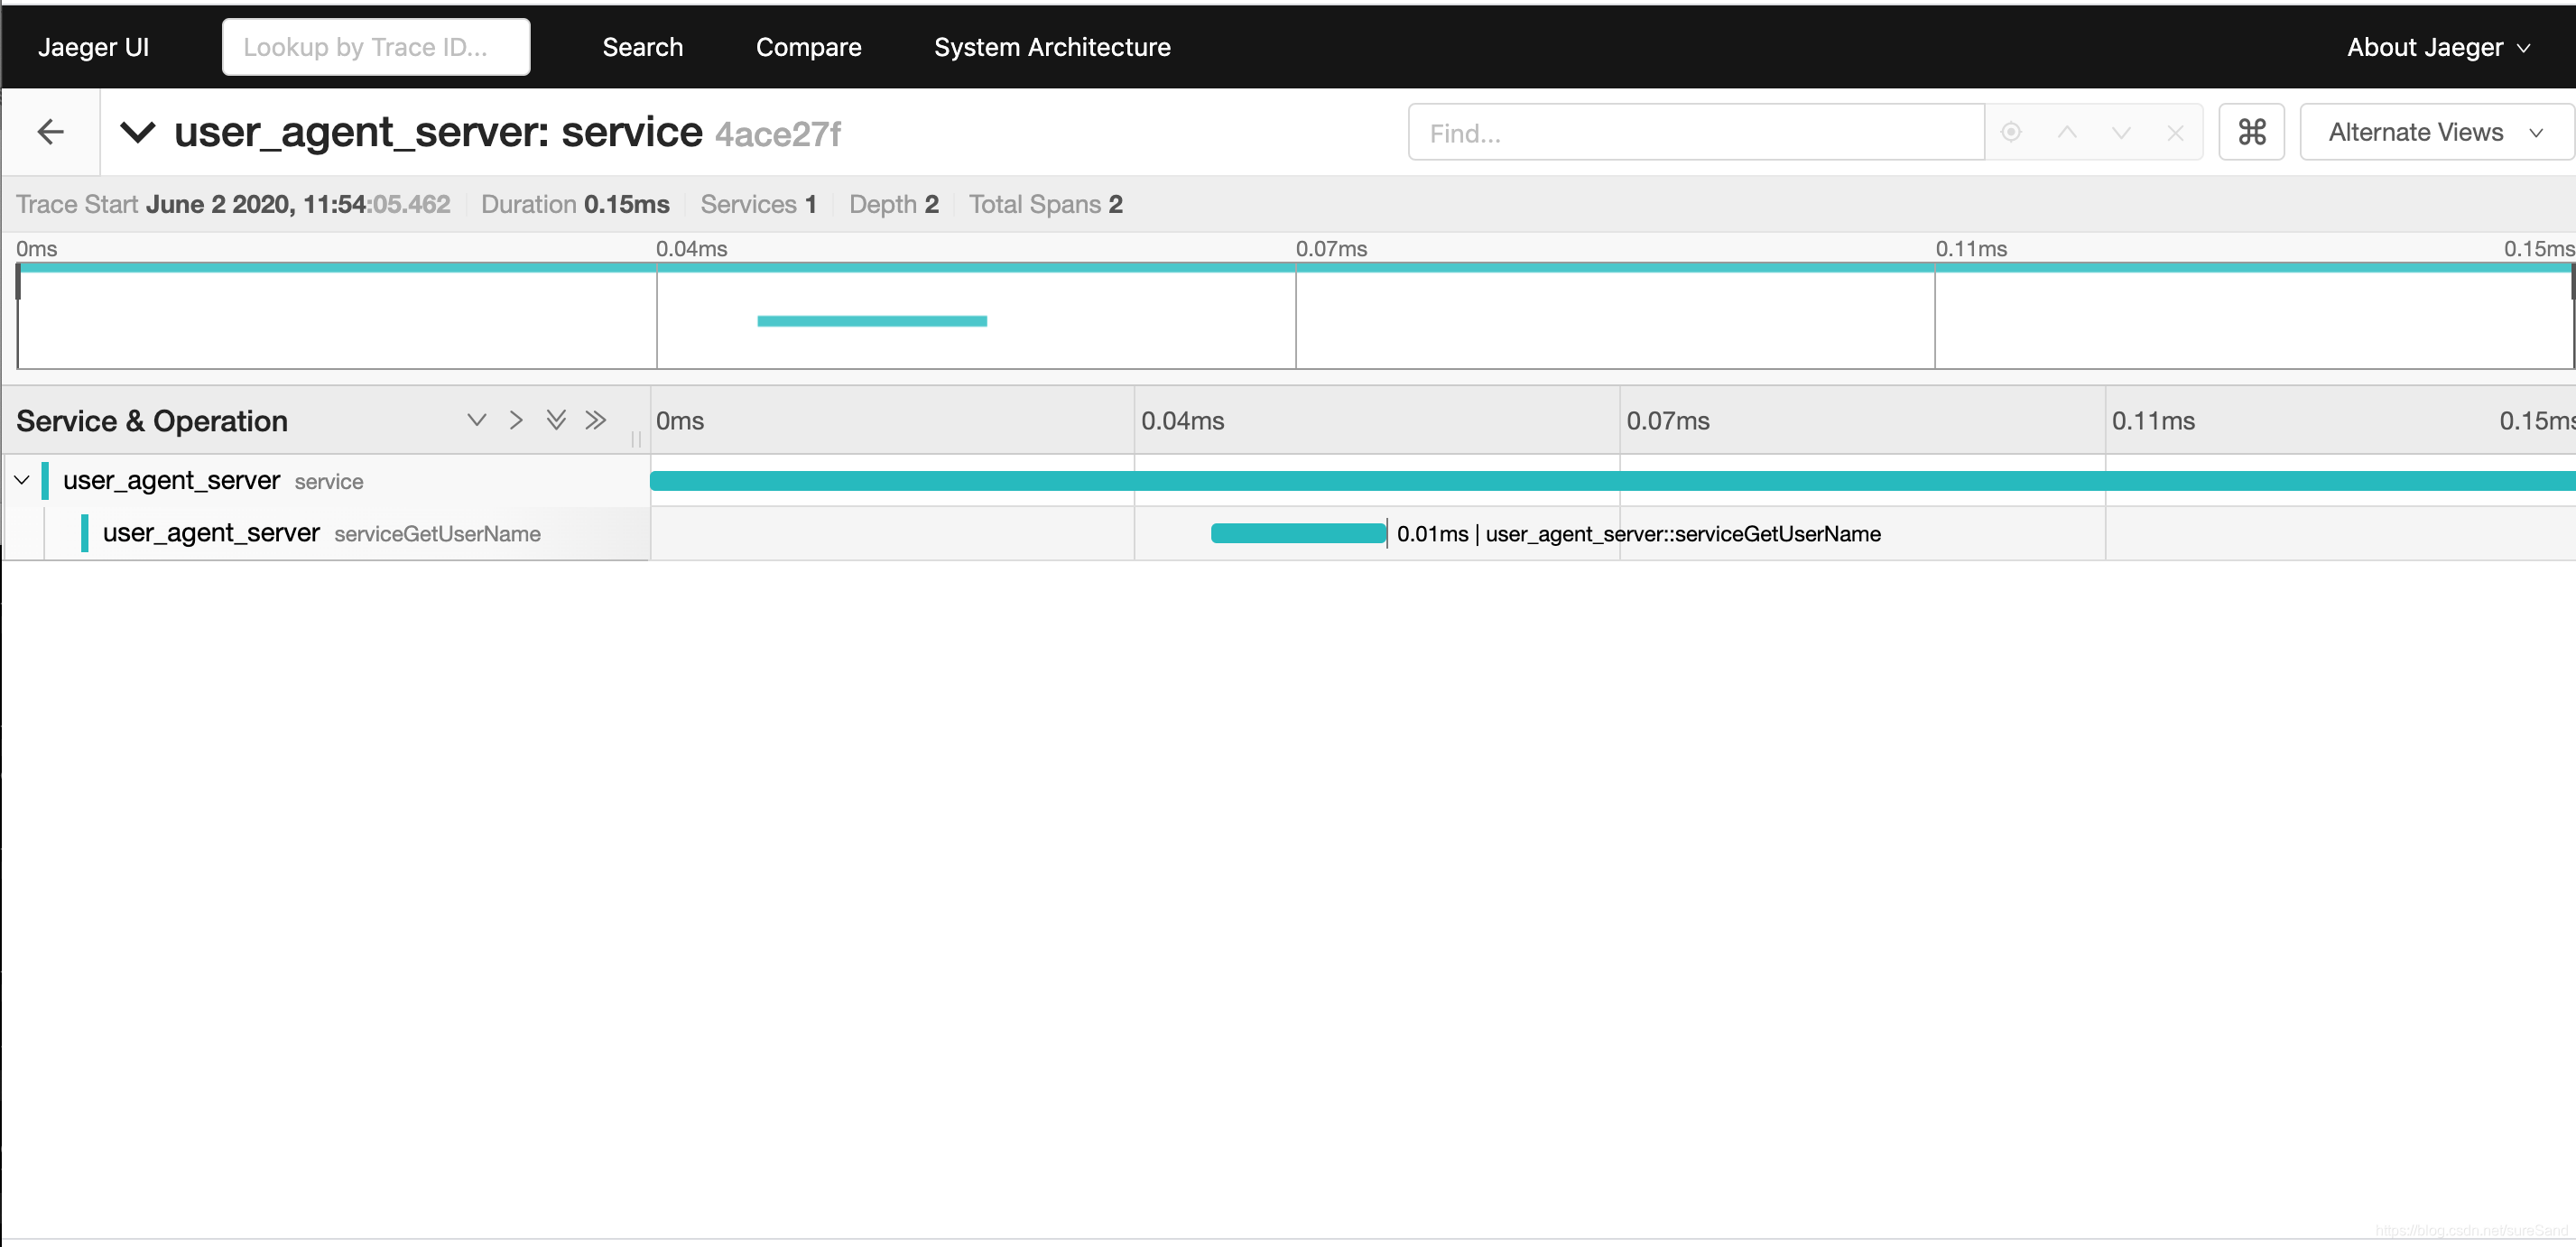The image size is (2576, 1247).
Task: Click the downward navigation arrow icon
Action: point(2121,132)
